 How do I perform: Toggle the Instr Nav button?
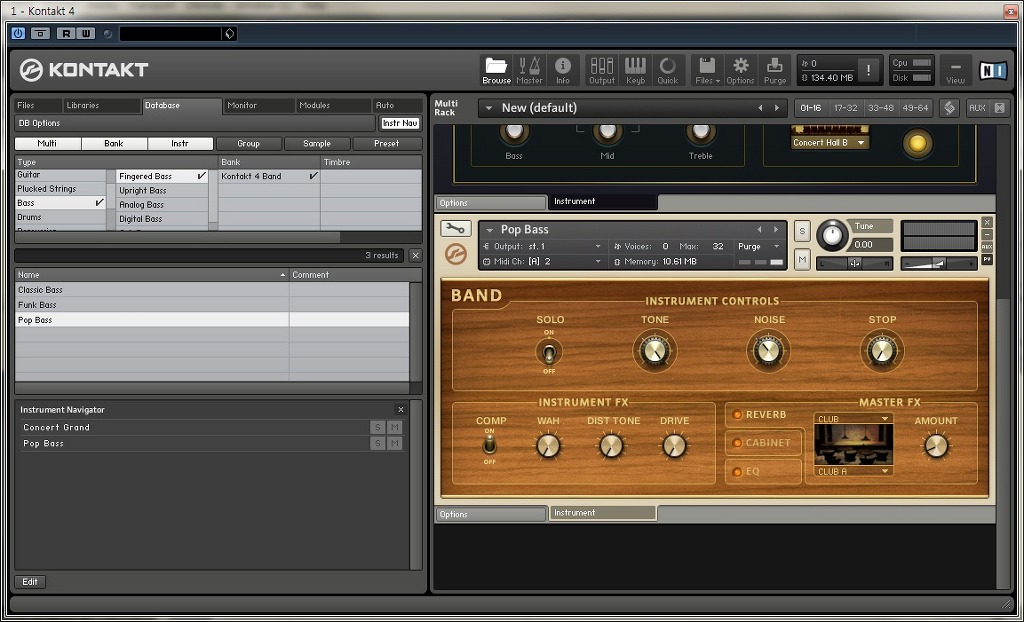400,123
